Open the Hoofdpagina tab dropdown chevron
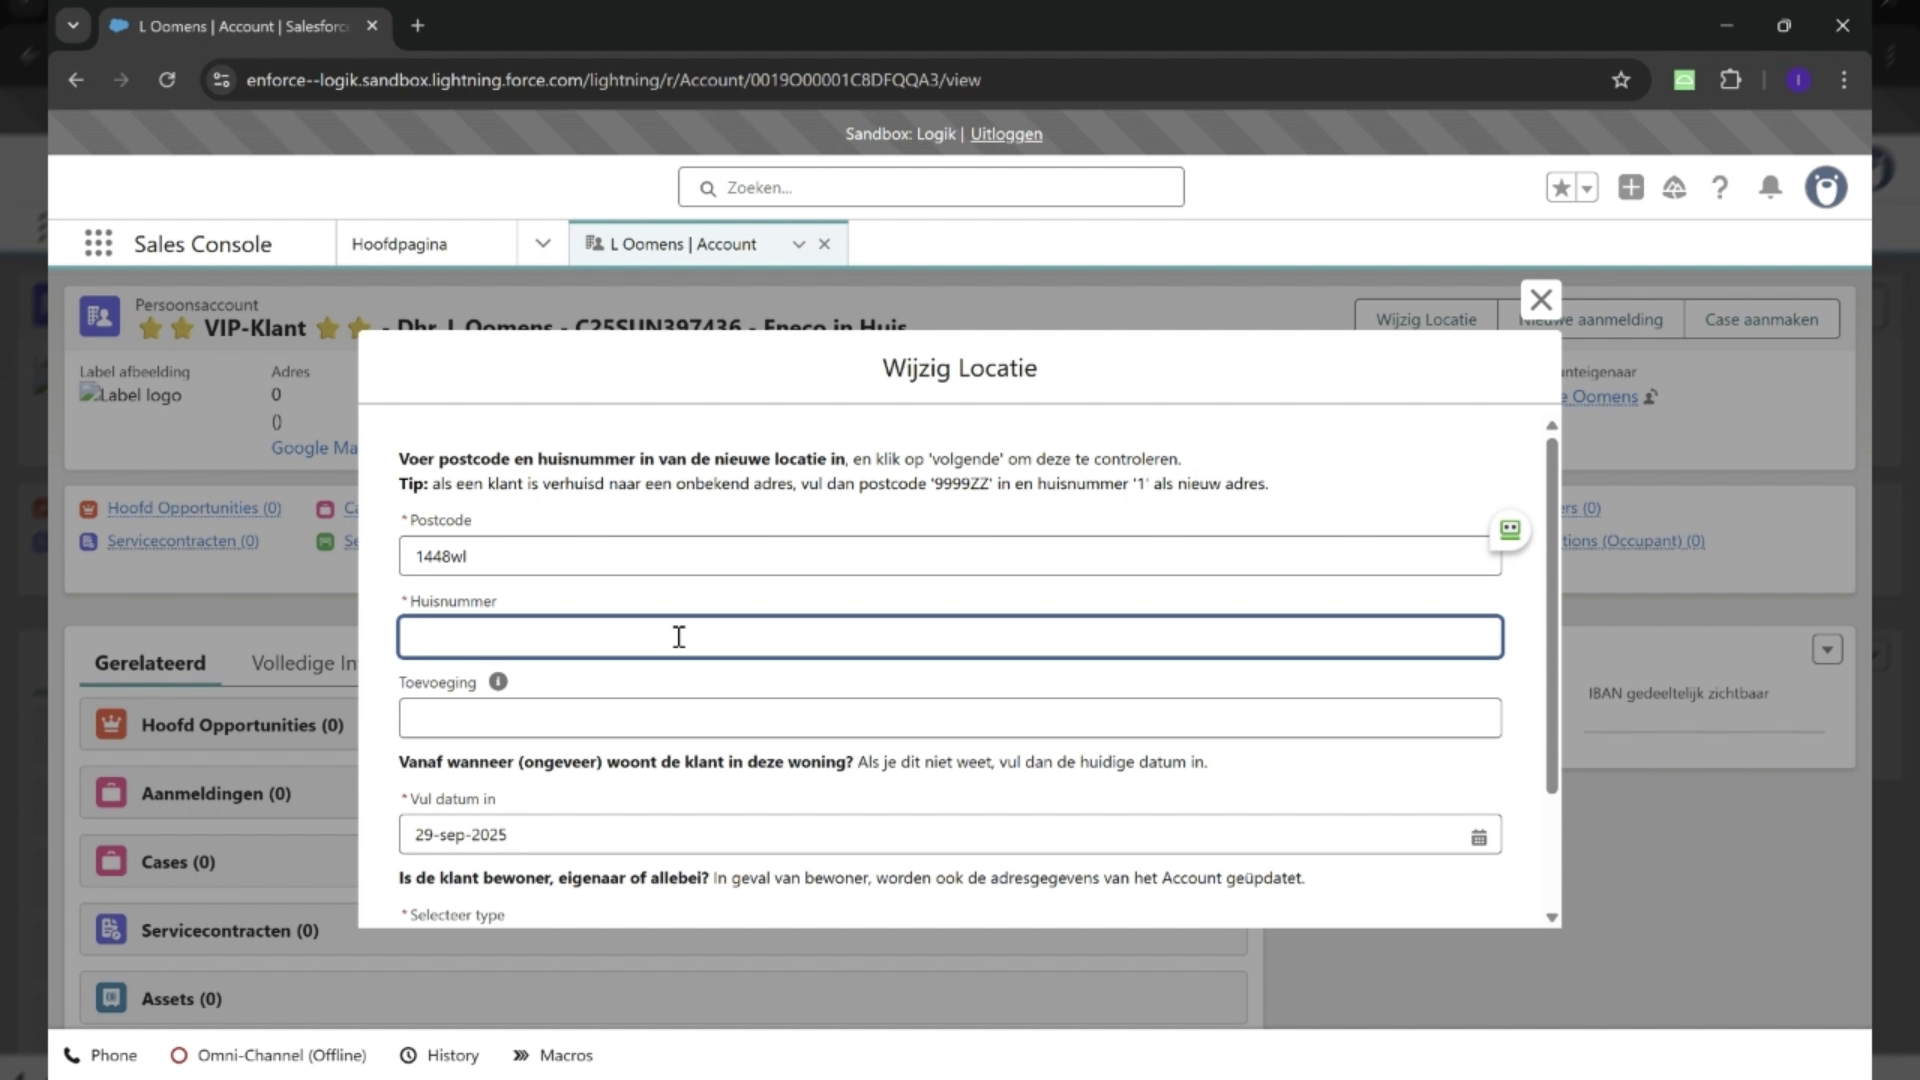The height and width of the screenshot is (1080, 1920). [541, 243]
